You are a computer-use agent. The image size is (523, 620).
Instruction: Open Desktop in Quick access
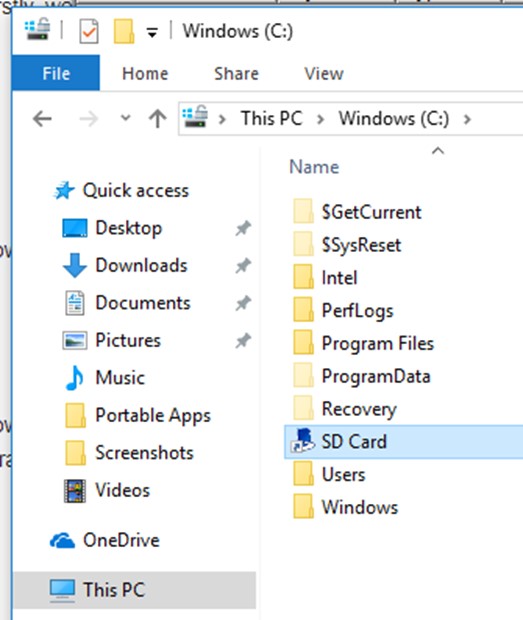coord(129,228)
